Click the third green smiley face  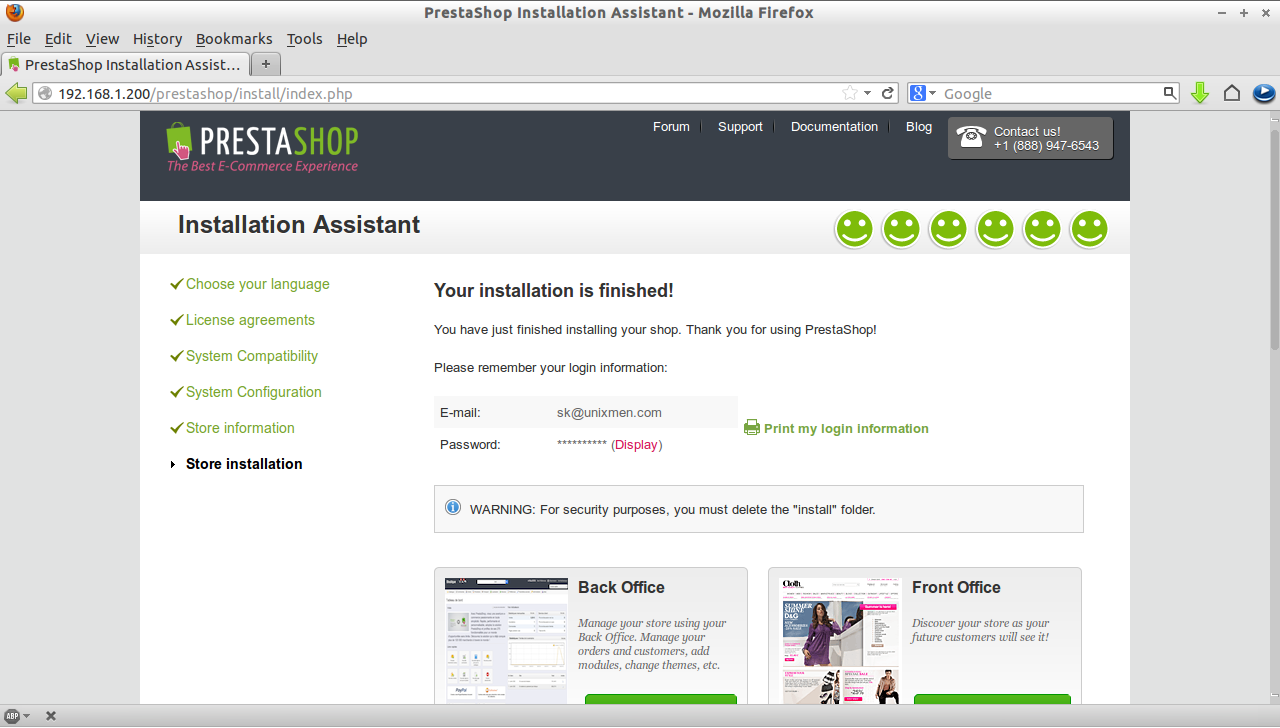[x=948, y=229]
